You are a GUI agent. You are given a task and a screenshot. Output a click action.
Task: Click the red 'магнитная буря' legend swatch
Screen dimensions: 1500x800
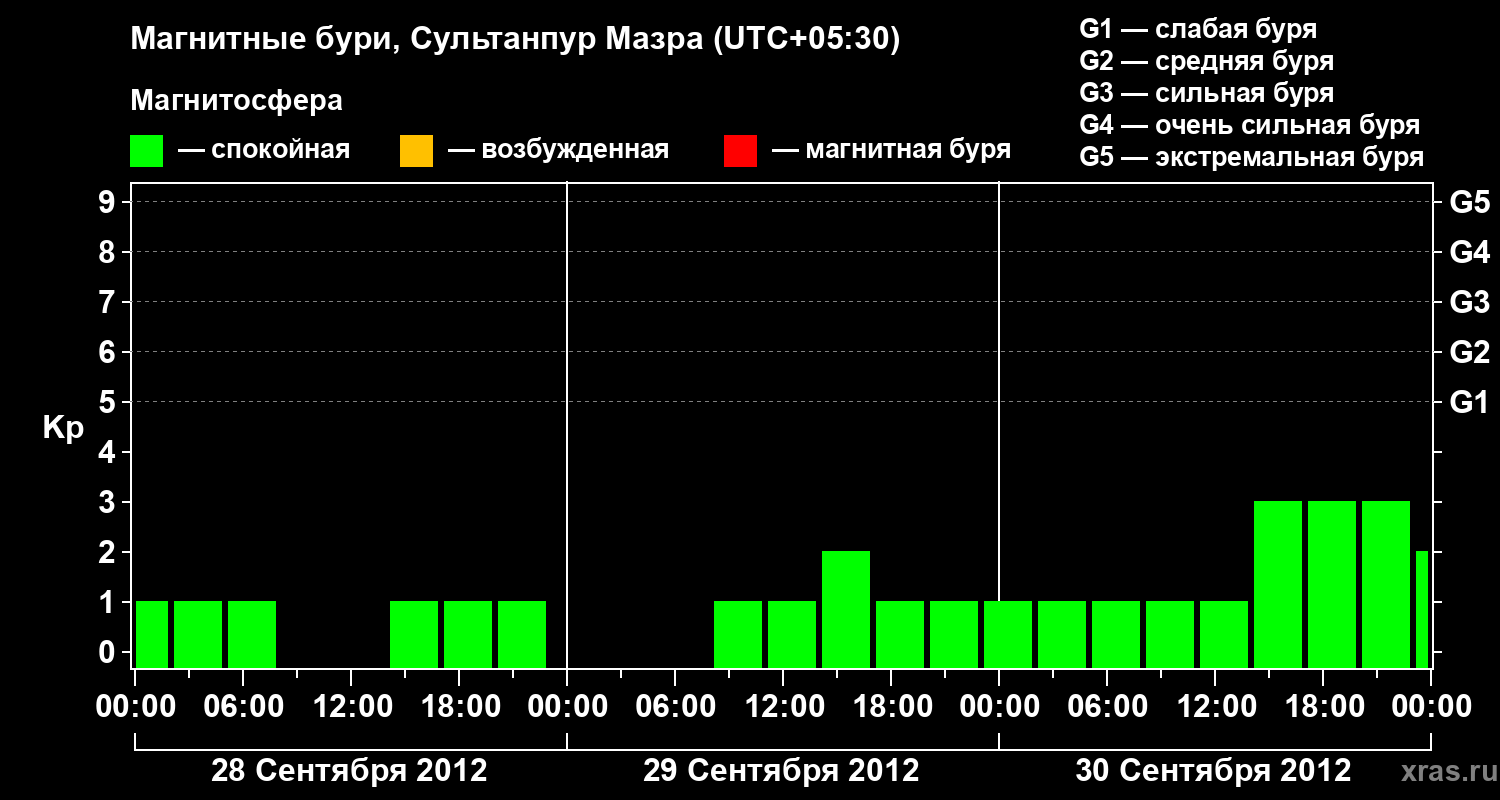click(x=740, y=151)
